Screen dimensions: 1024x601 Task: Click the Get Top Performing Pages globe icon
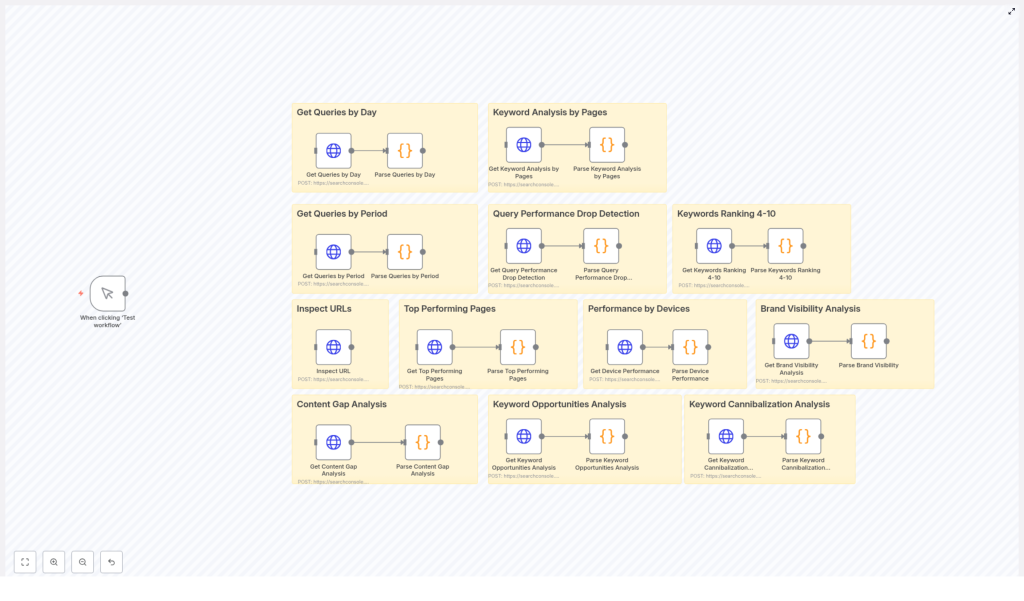(432, 346)
